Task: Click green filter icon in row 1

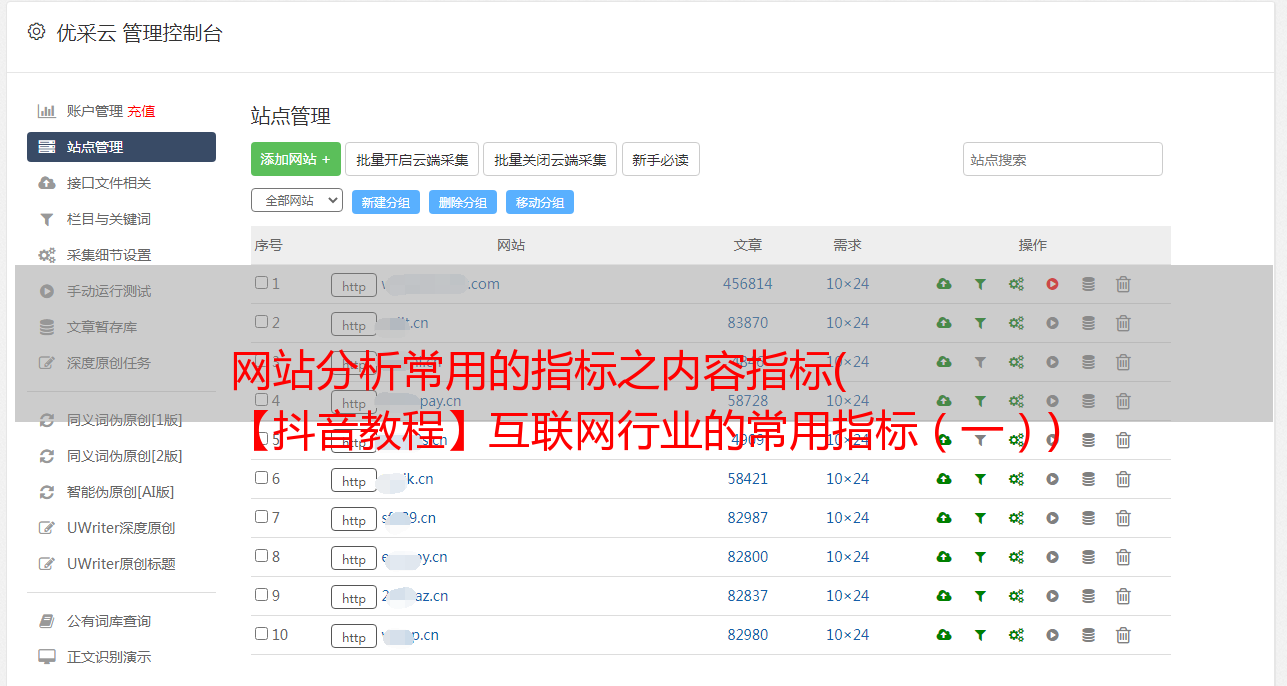Action: tap(980, 284)
